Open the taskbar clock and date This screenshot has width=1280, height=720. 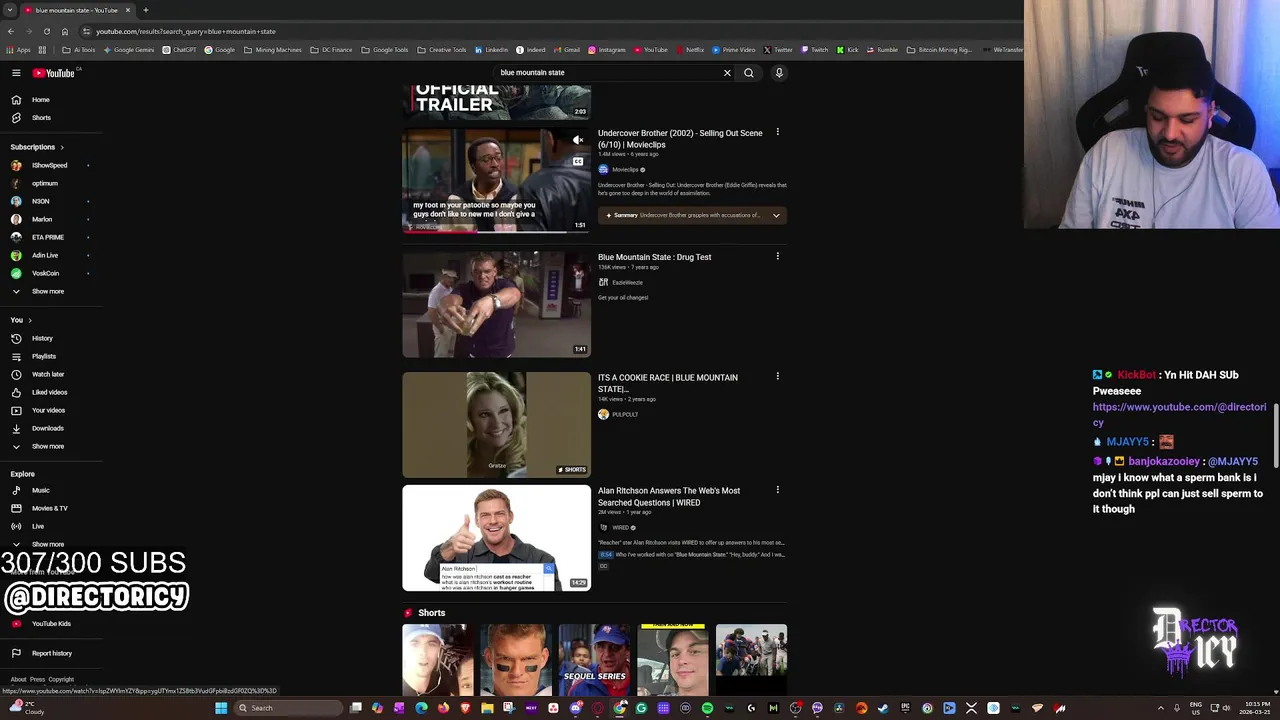click(x=1255, y=708)
